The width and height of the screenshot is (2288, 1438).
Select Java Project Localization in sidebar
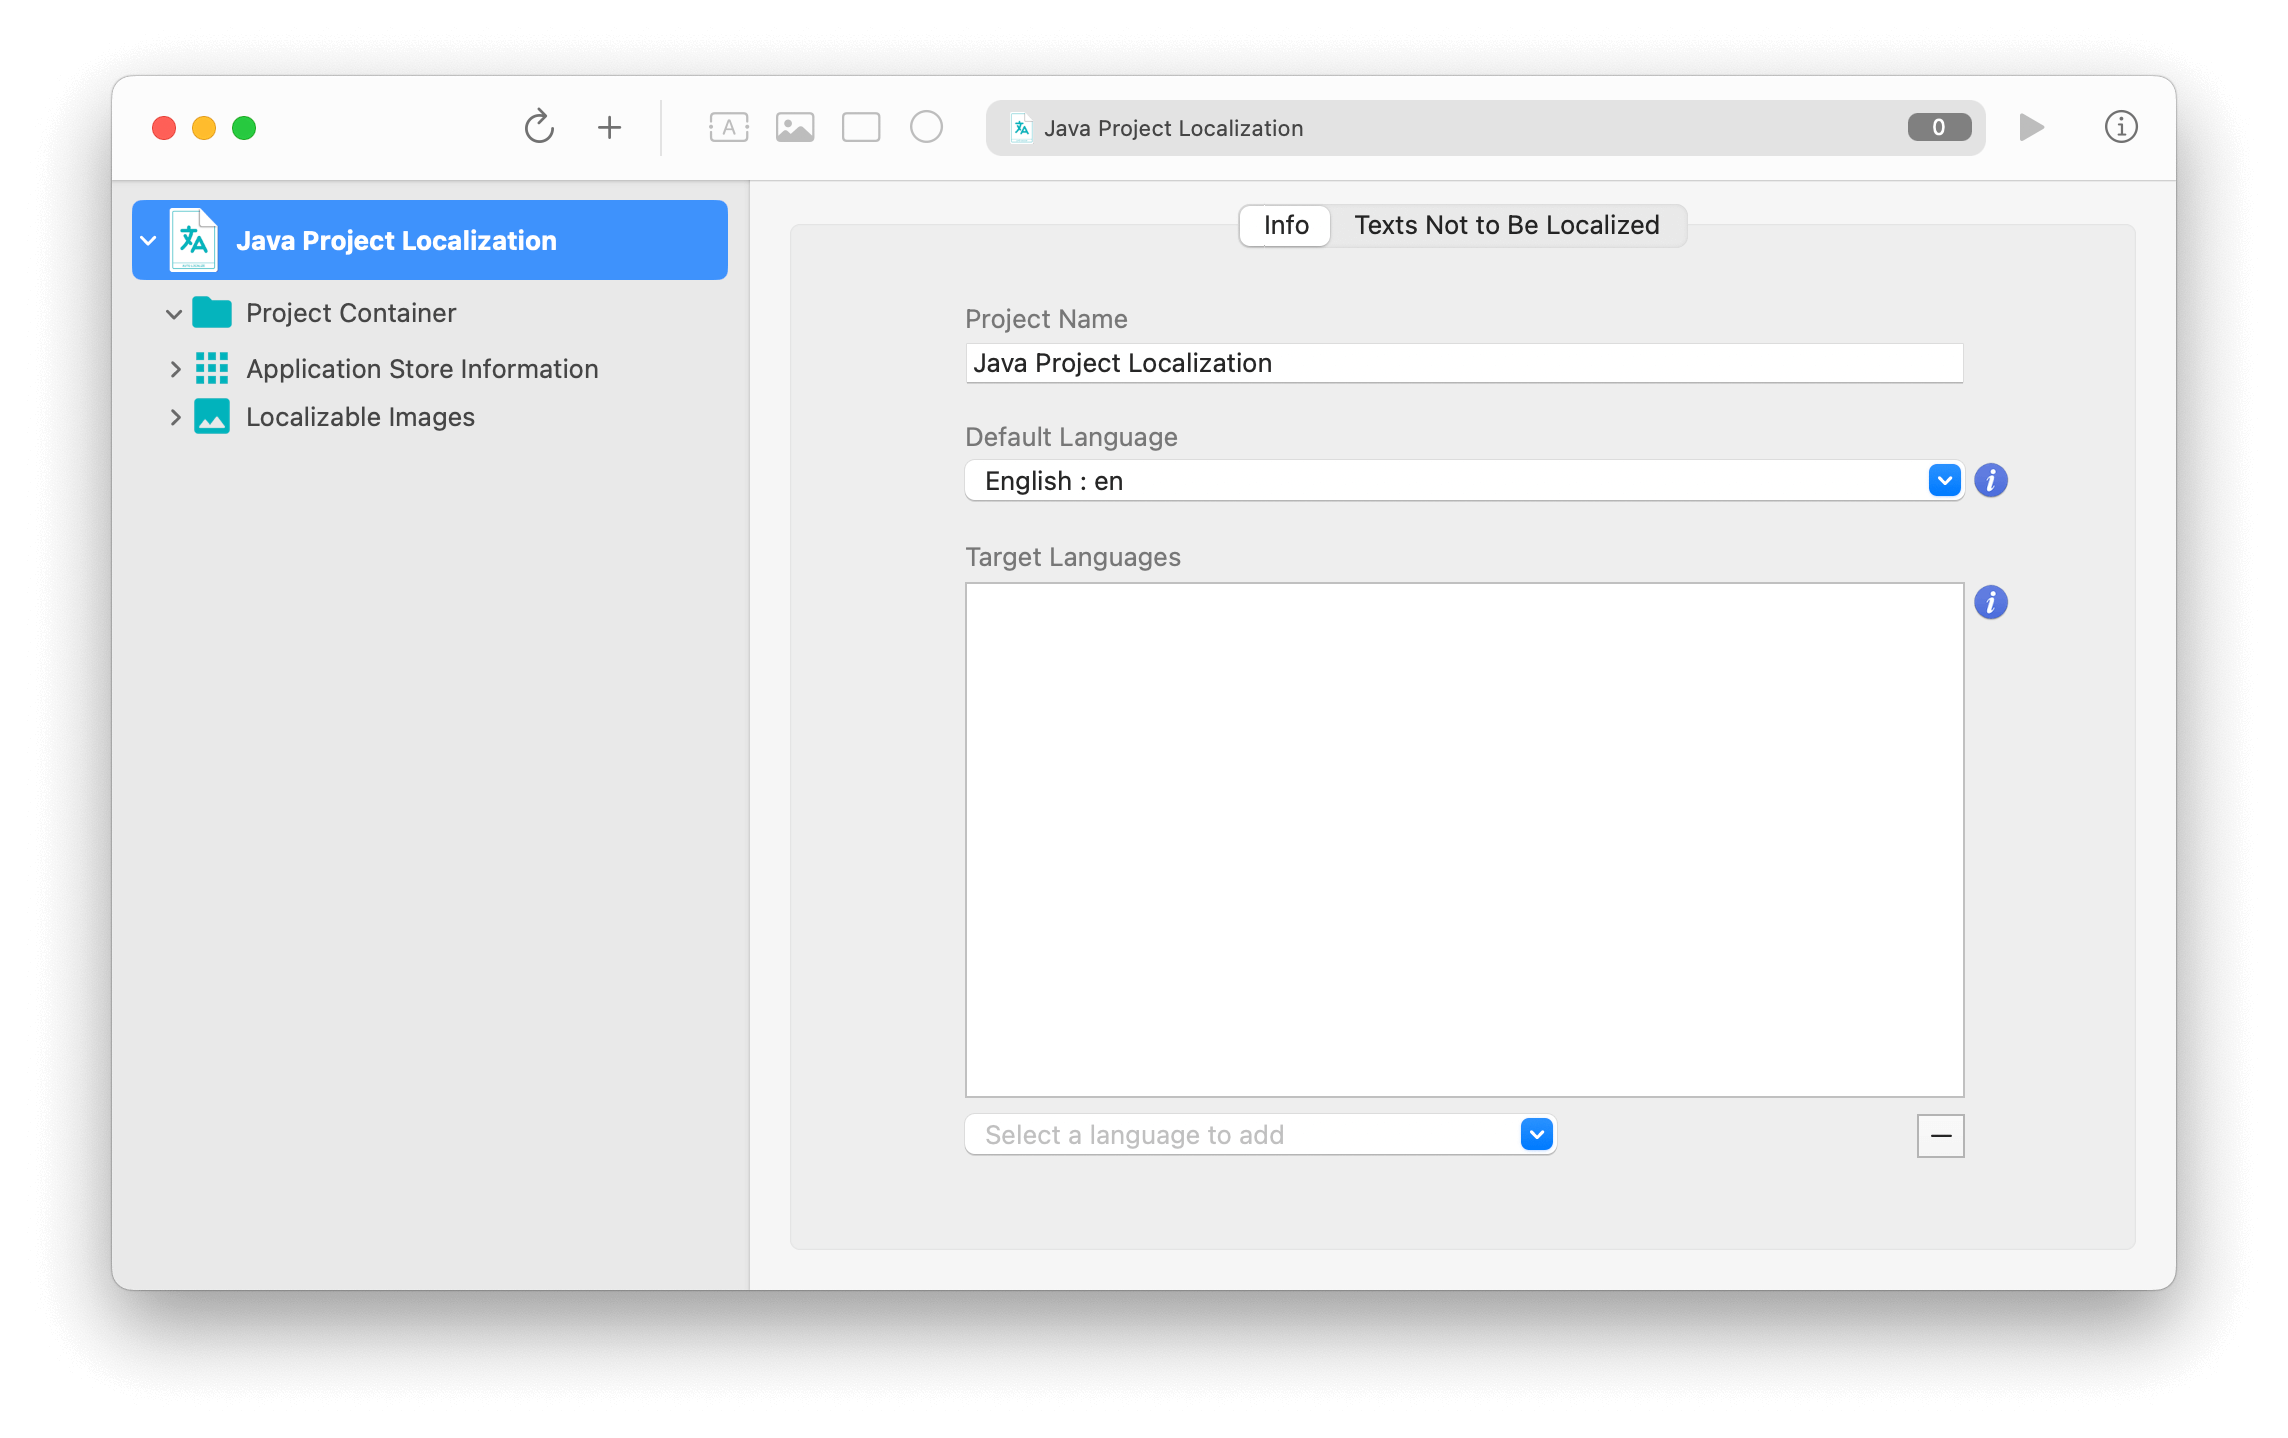point(430,240)
